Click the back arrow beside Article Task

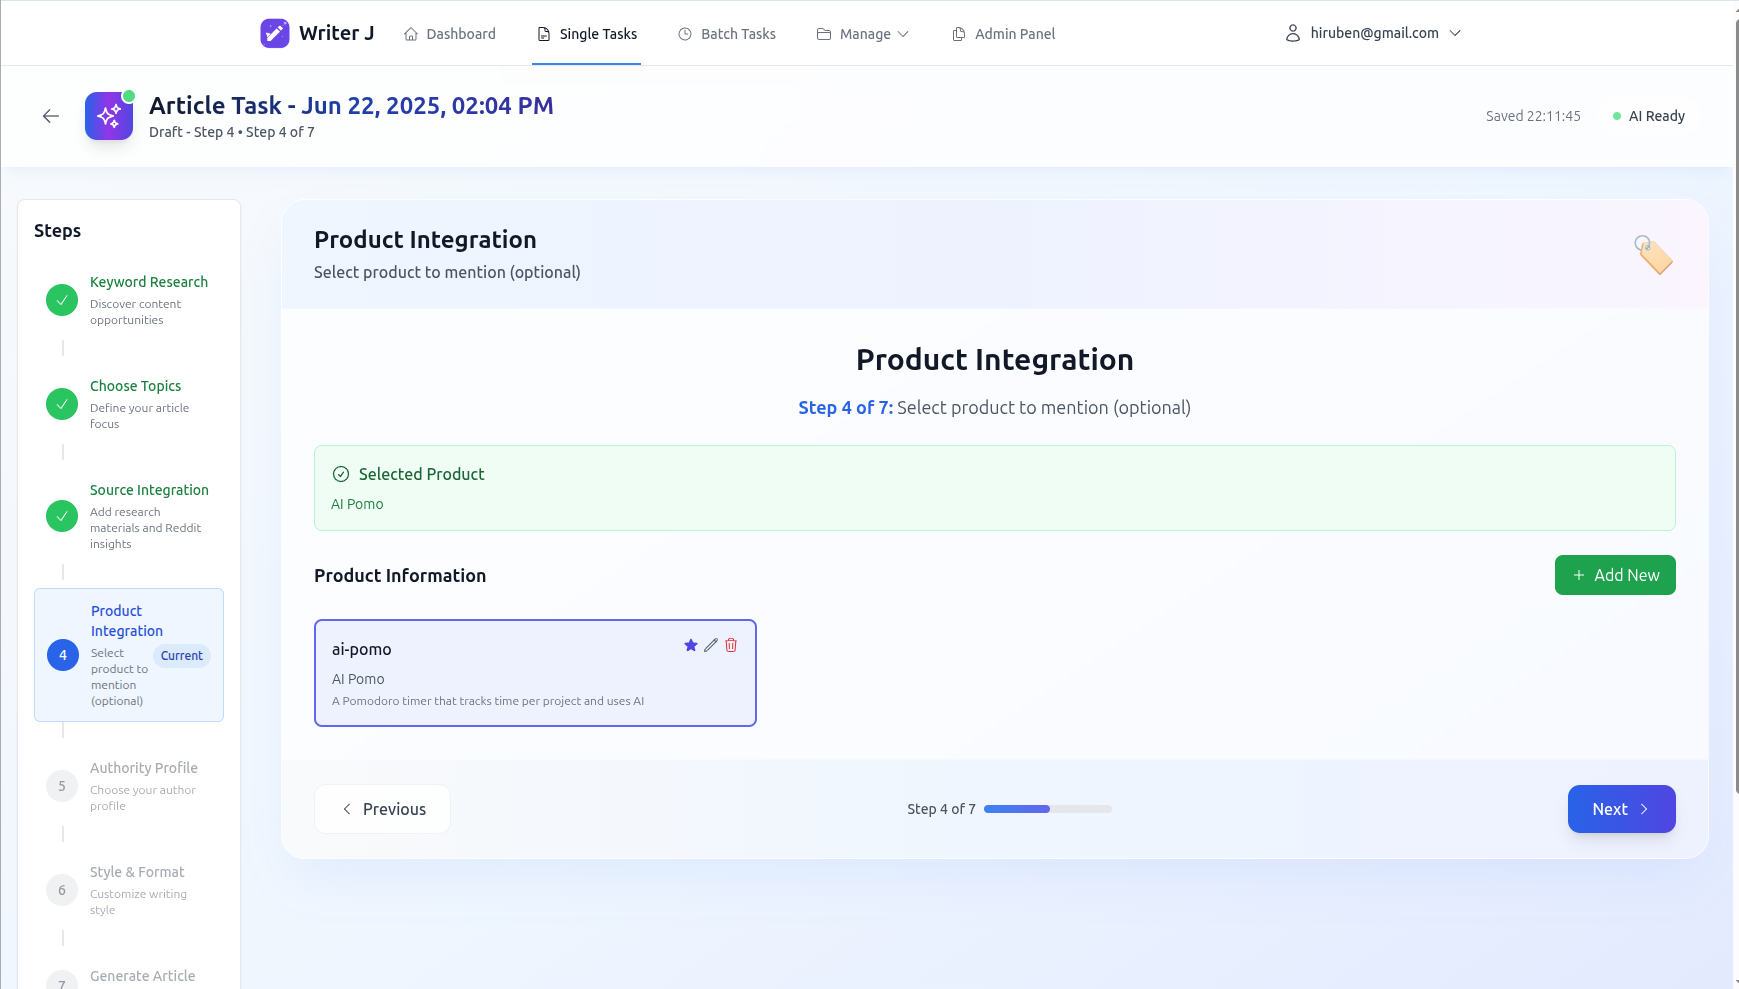tap(51, 116)
